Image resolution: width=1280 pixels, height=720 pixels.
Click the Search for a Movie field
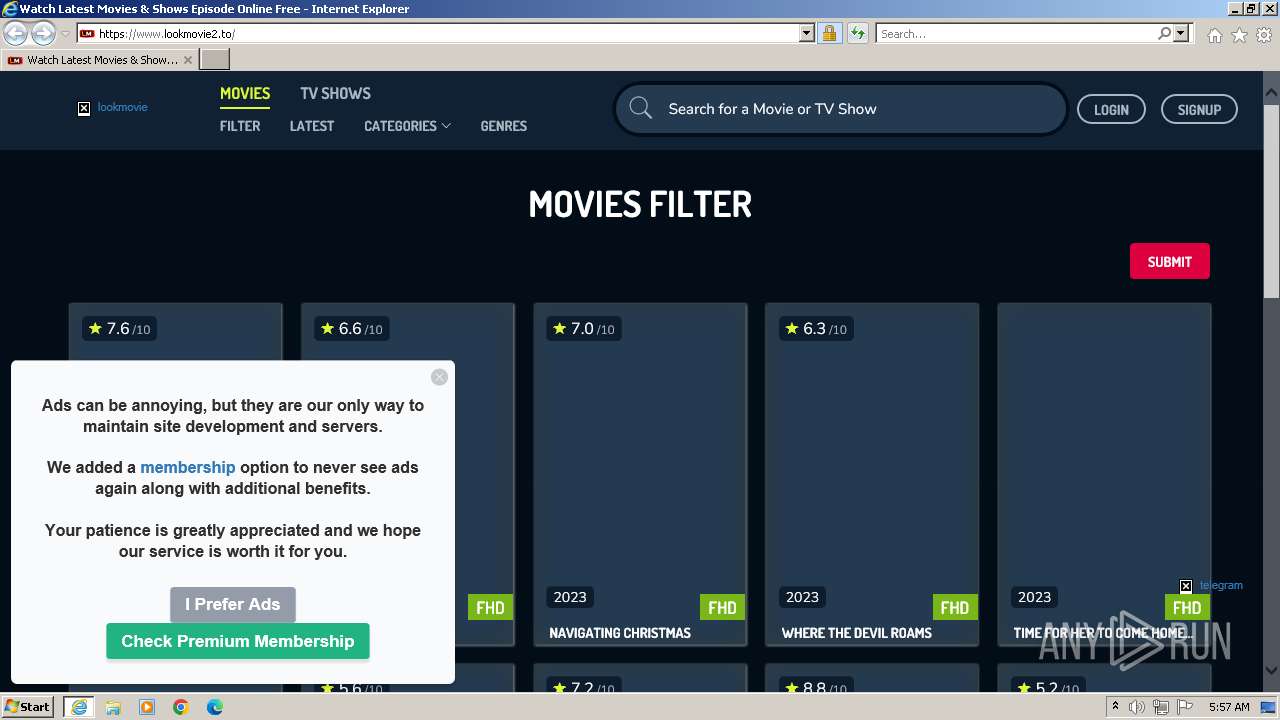tap(840, 109)
